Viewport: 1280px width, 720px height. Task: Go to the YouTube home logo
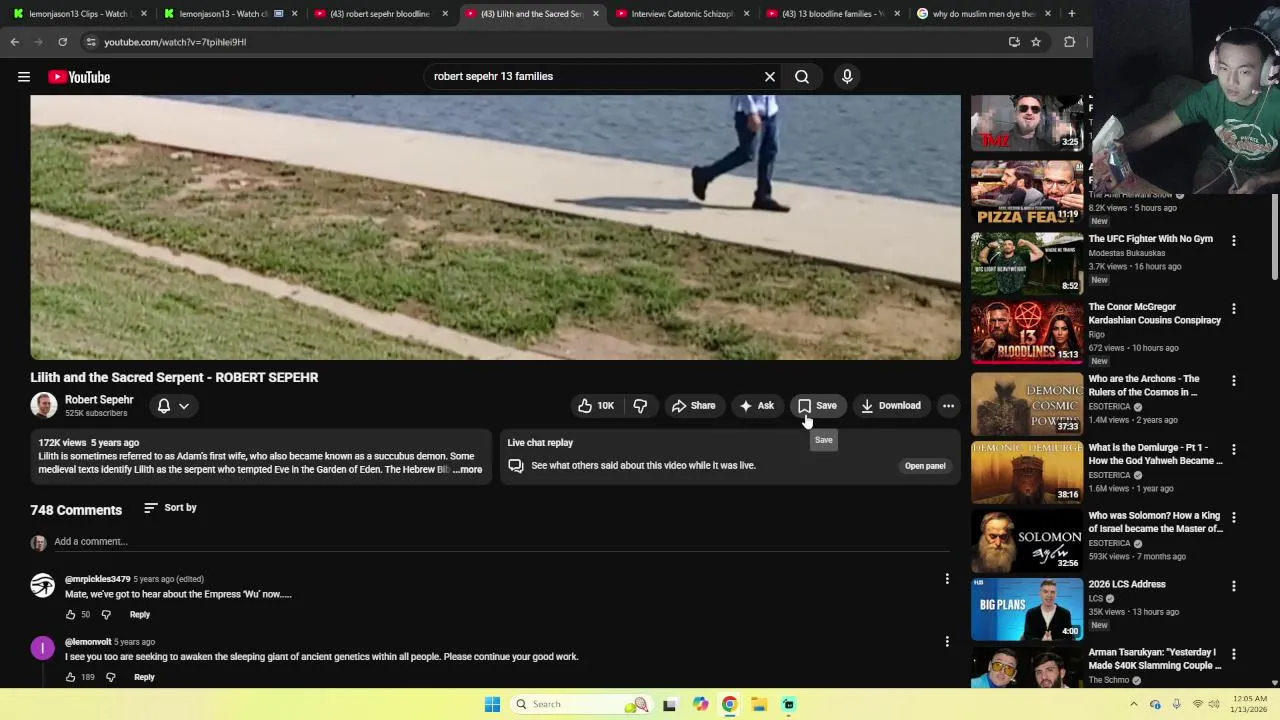79,77
